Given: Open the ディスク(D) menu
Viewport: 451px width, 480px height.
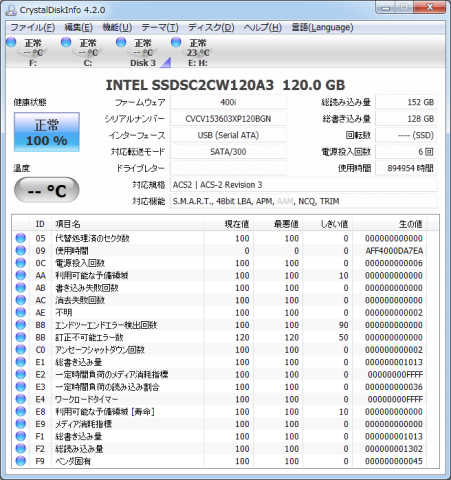Looking at the screenshot, I should click(211, 27).
